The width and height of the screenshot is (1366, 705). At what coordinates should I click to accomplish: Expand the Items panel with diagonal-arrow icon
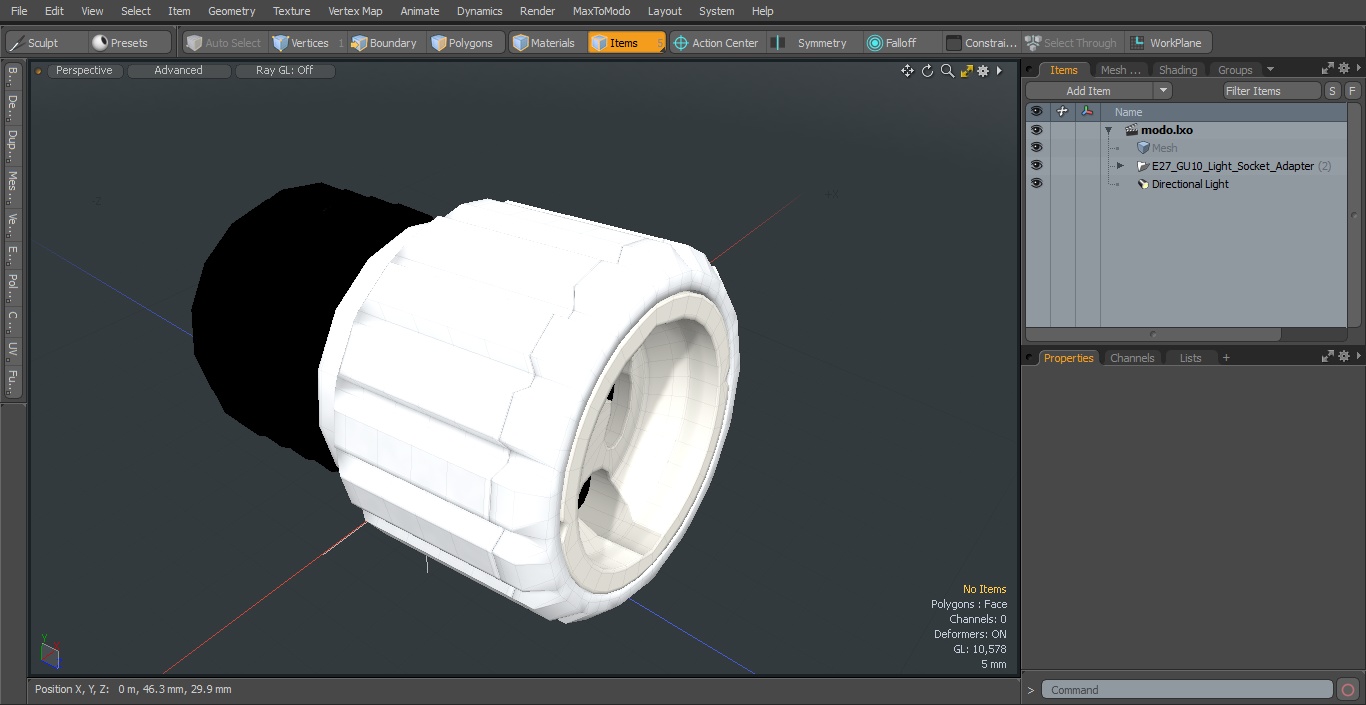(x=1328, y=69)
